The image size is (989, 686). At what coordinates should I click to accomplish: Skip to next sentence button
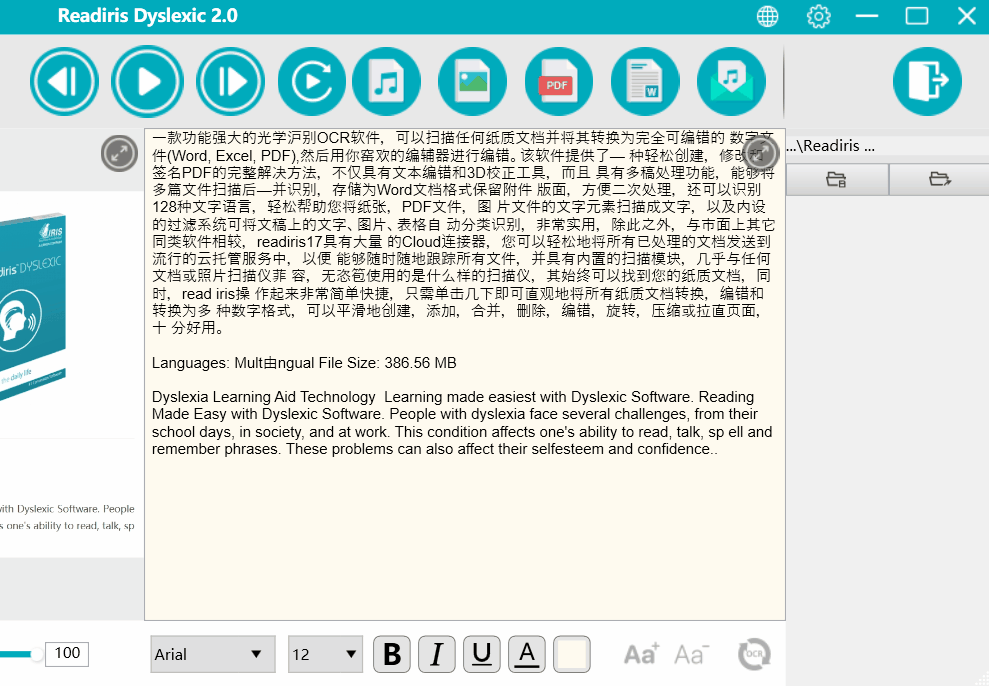pyautogui.click(x=231, y=81)
